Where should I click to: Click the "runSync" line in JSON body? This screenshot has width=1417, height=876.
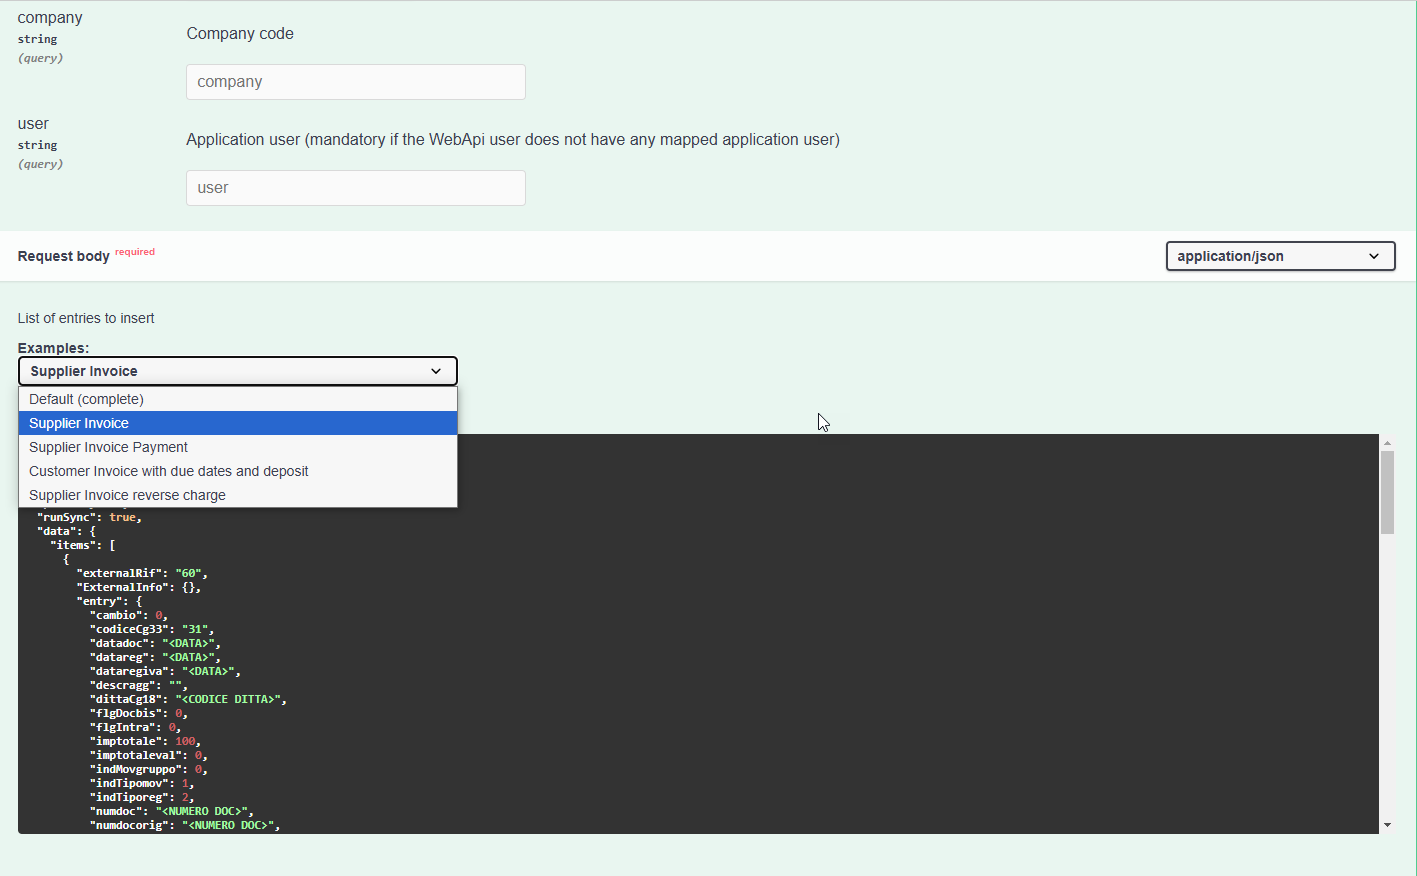89,517
